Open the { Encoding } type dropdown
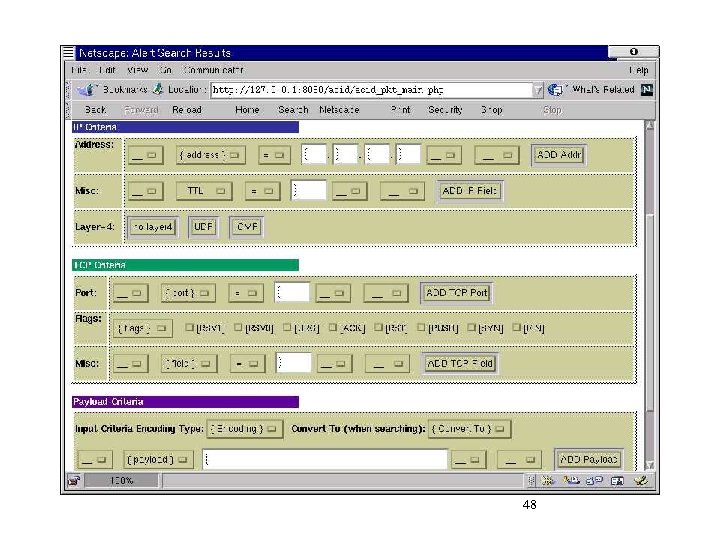 click(x=245, y=429)
